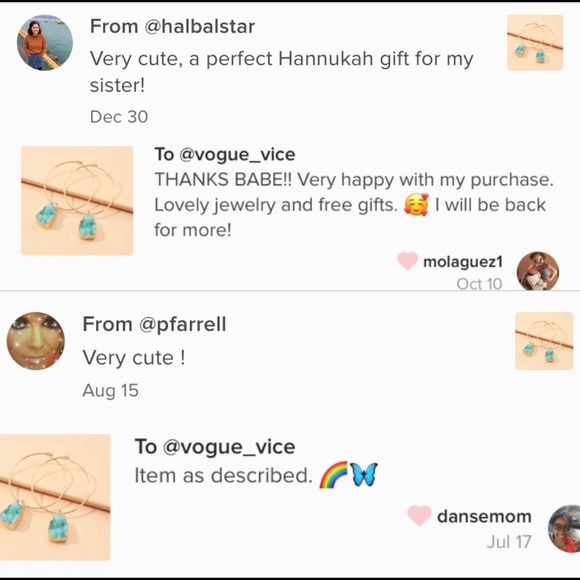Click the blue butterfly emoji

[x=363, y=475]
